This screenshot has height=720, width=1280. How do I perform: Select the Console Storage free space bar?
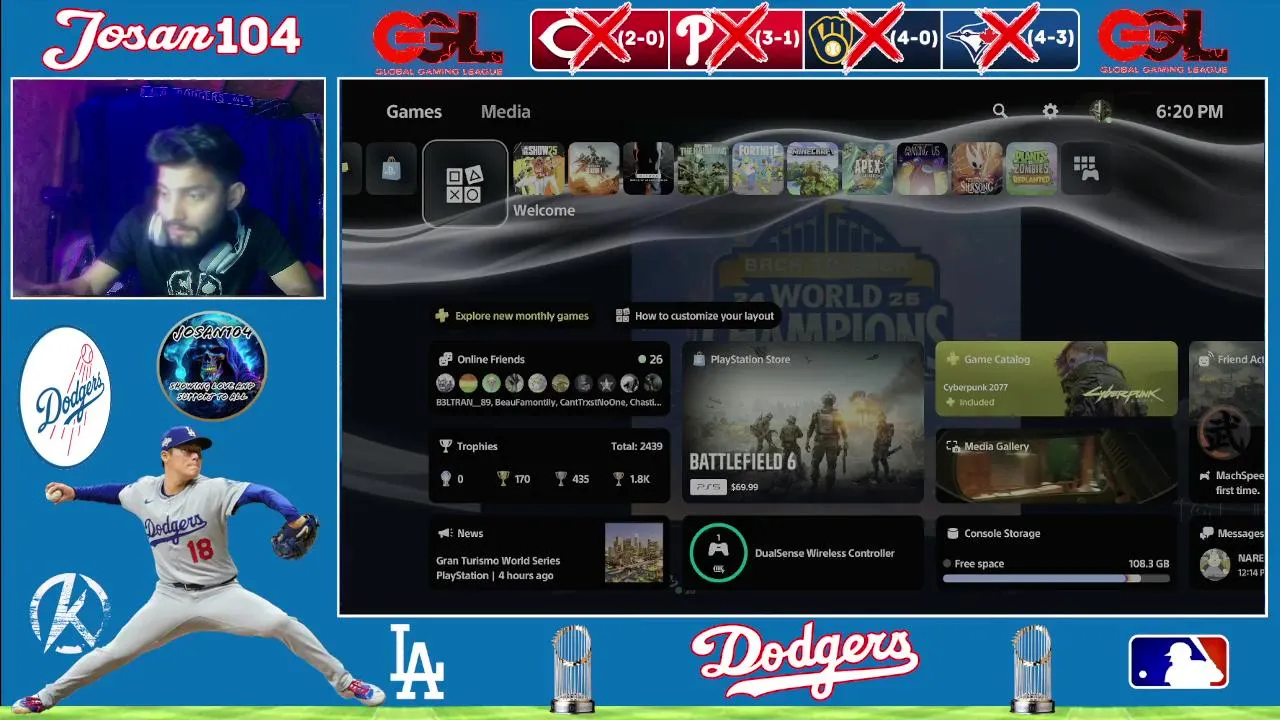pyautogui.click(x=1056, y=578)
